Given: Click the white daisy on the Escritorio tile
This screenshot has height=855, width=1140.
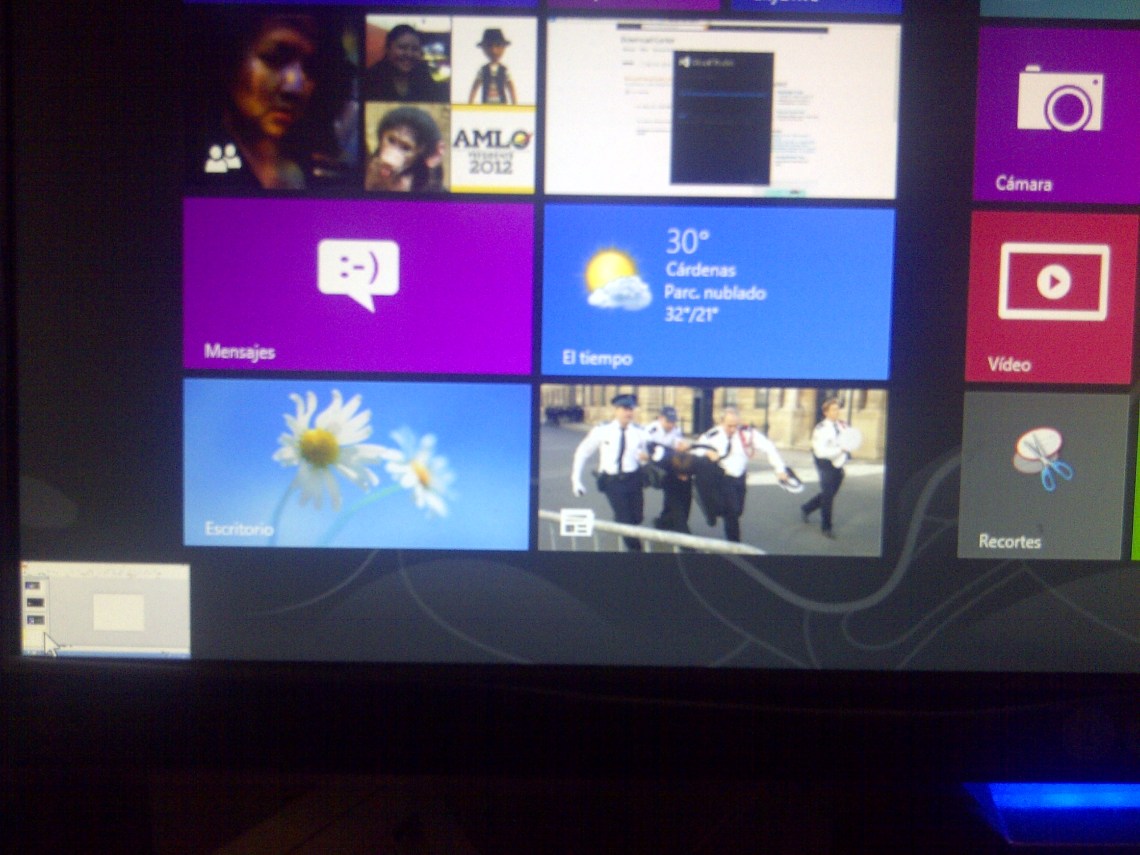Looking at the screenshot, I should tap(322, 445).
